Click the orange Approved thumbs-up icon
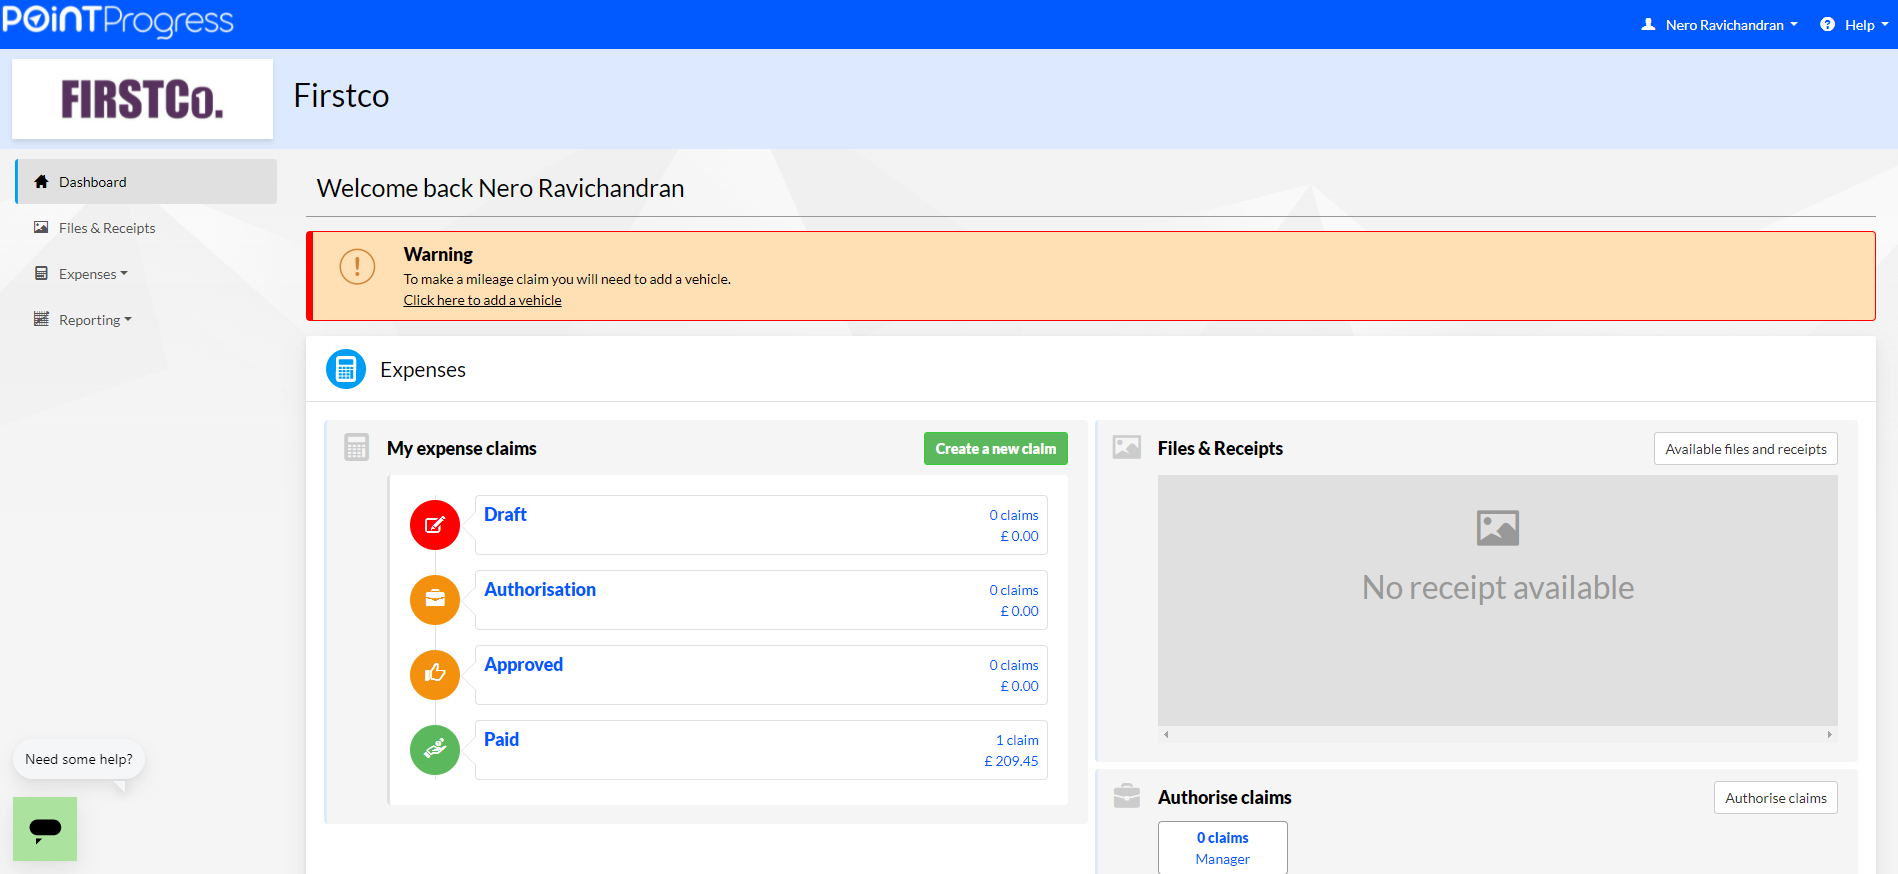 [435, 675]
